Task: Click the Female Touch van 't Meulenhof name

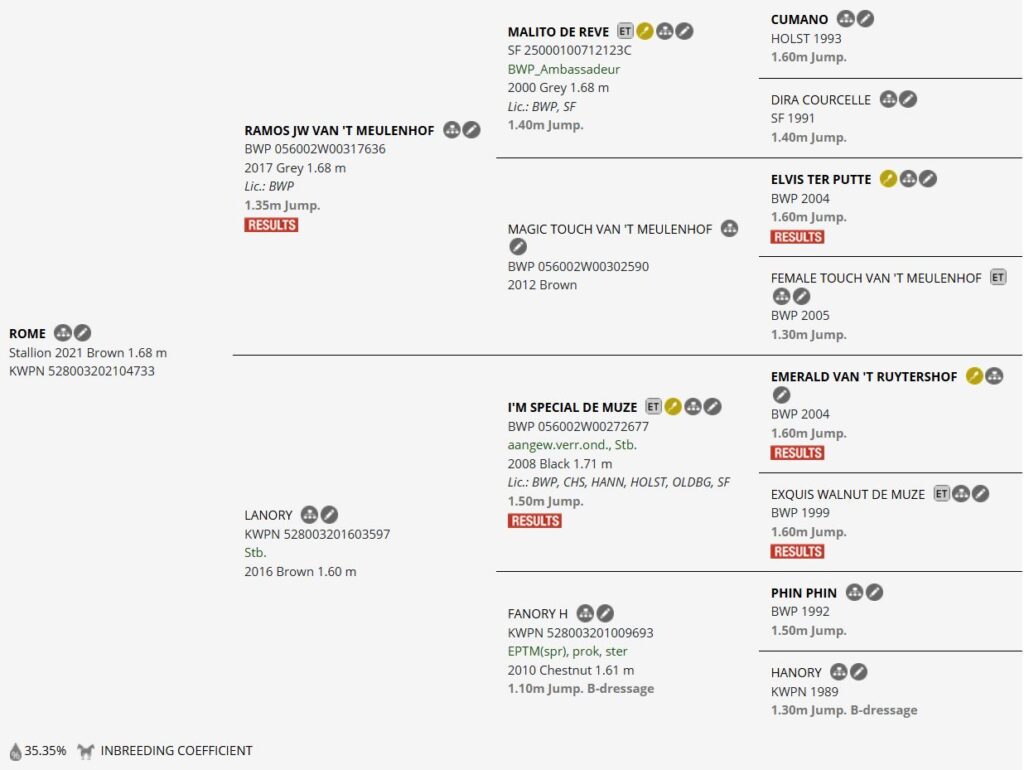Action: (876, 278)
